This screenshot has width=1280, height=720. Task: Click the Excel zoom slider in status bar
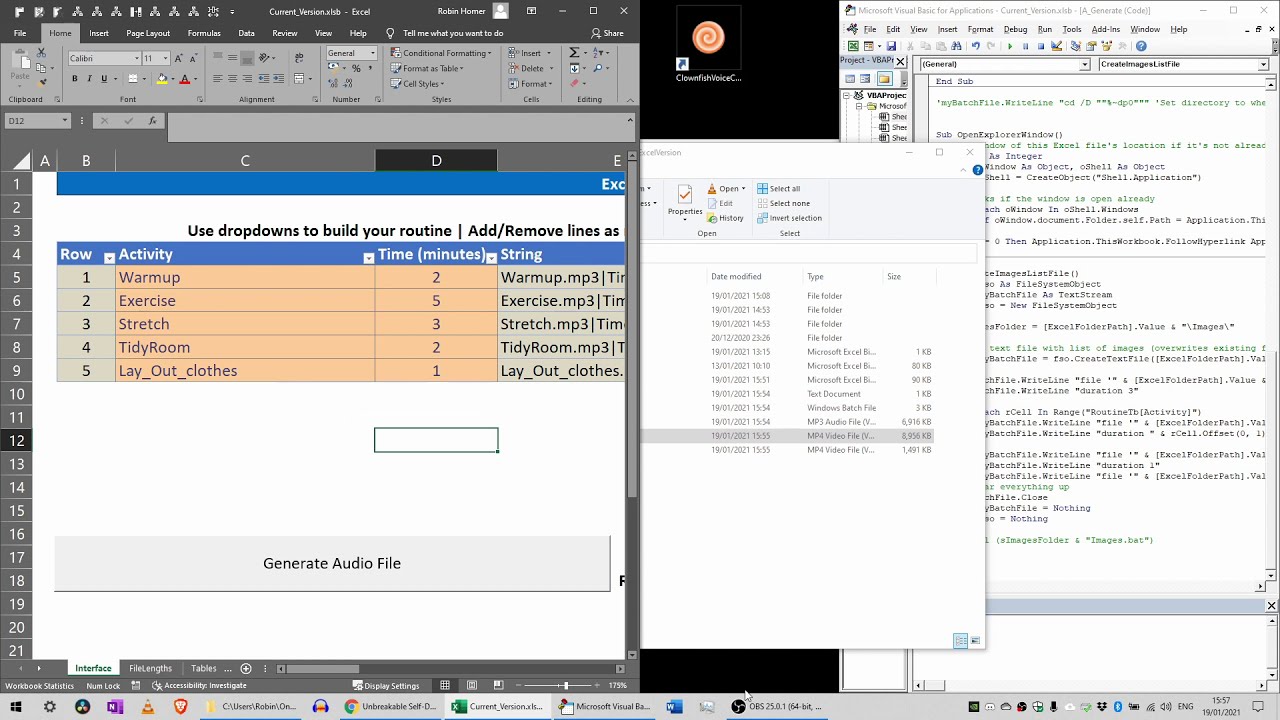pos(565,685)
